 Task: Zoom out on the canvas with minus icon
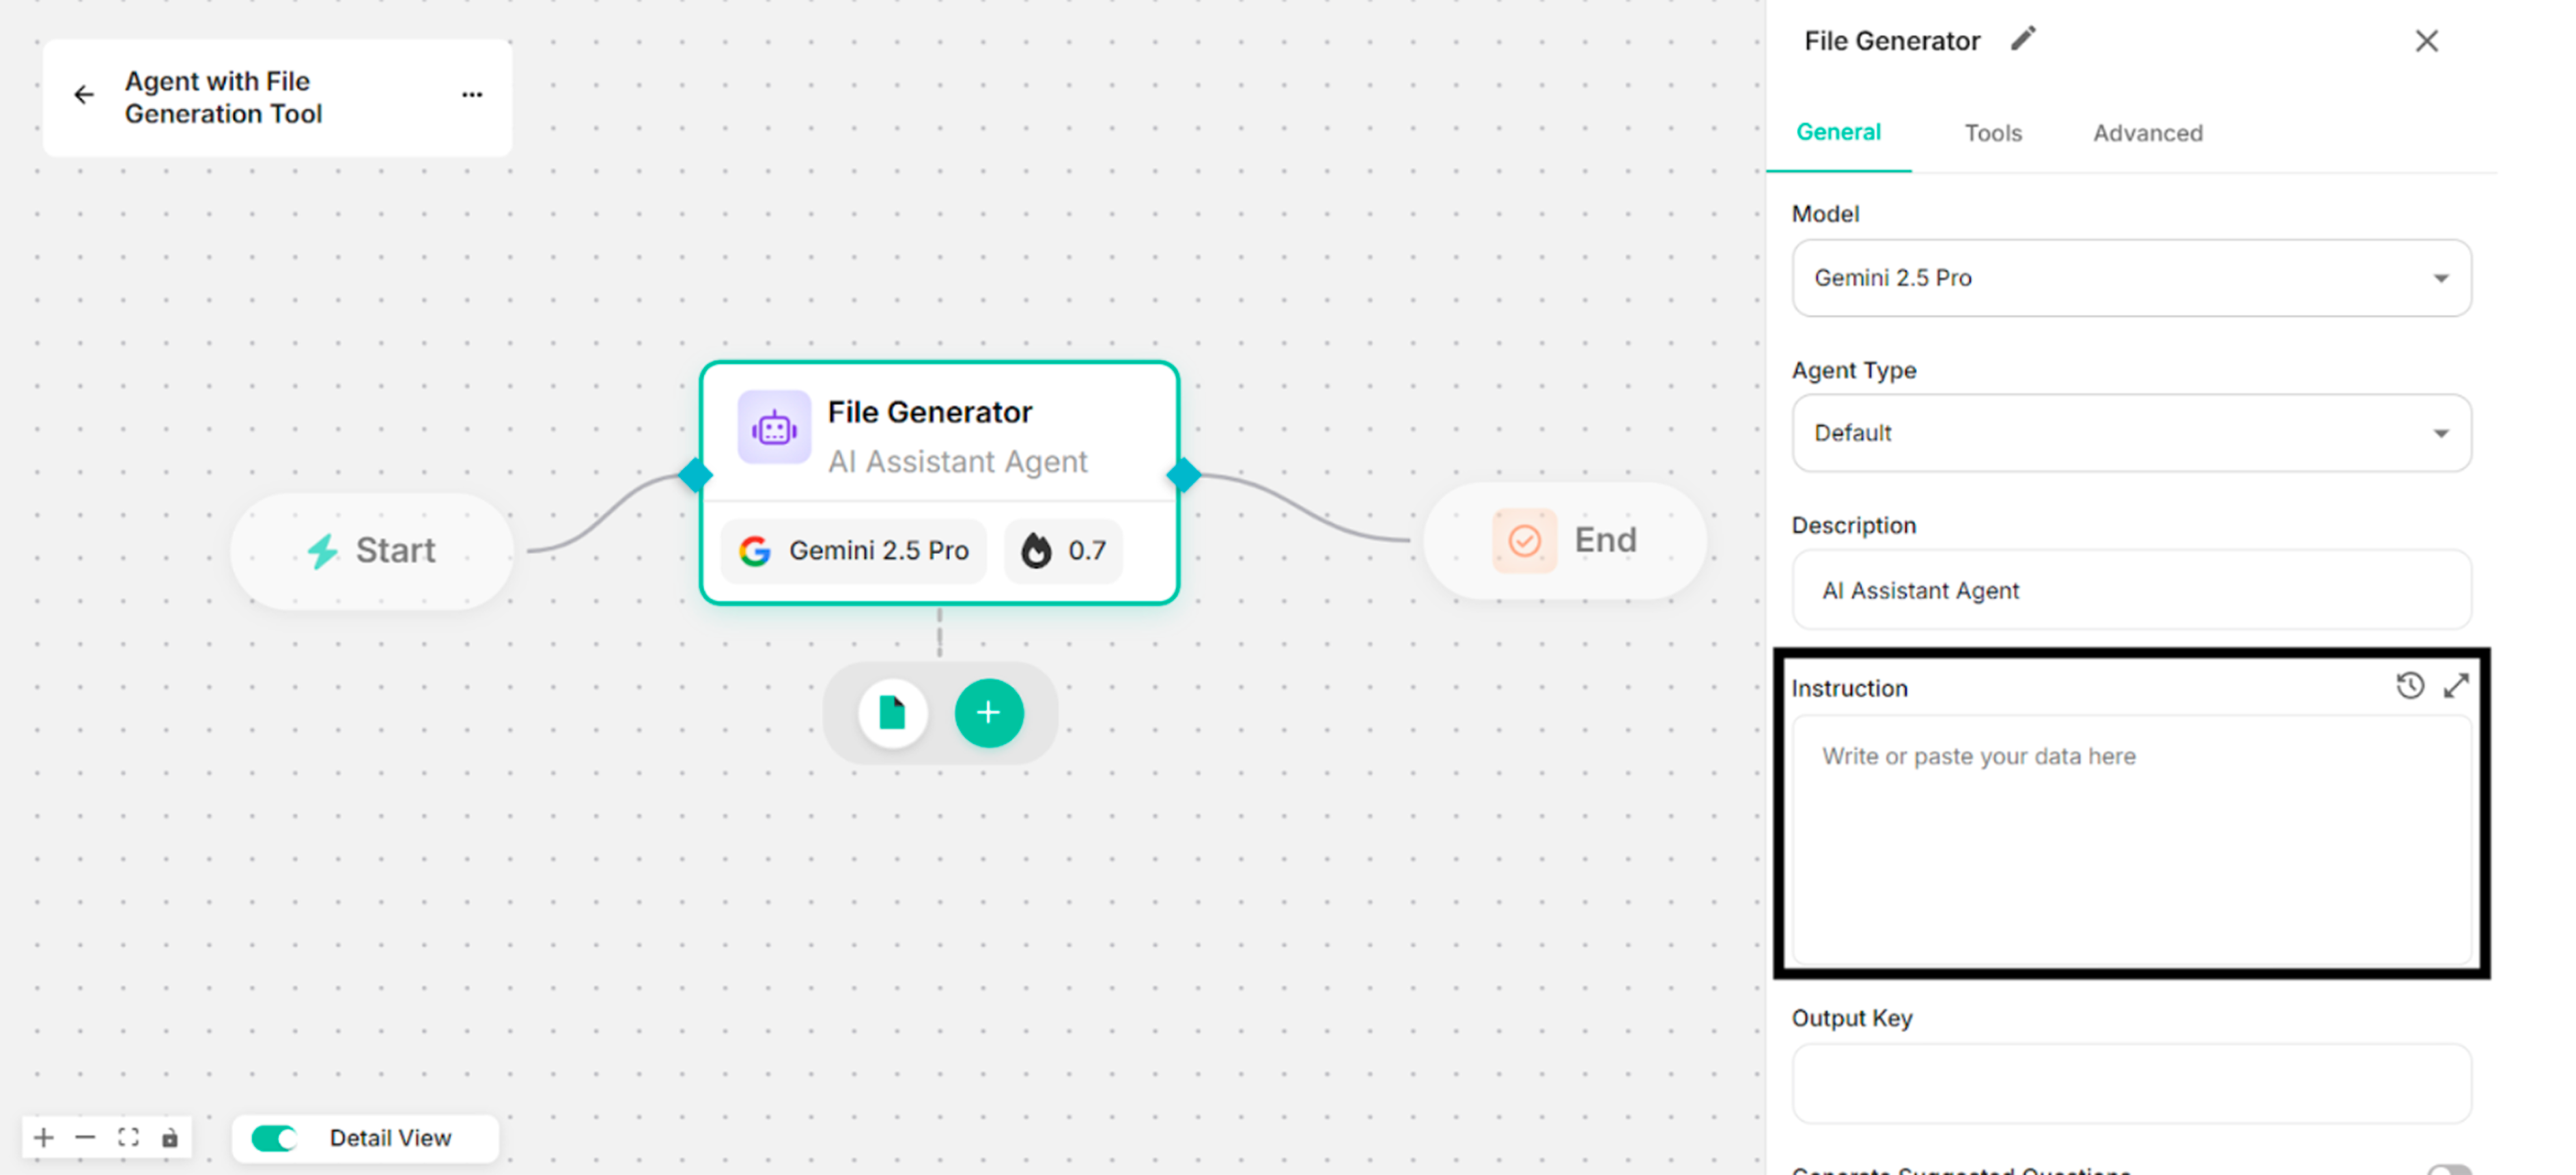coord(85,1137)
